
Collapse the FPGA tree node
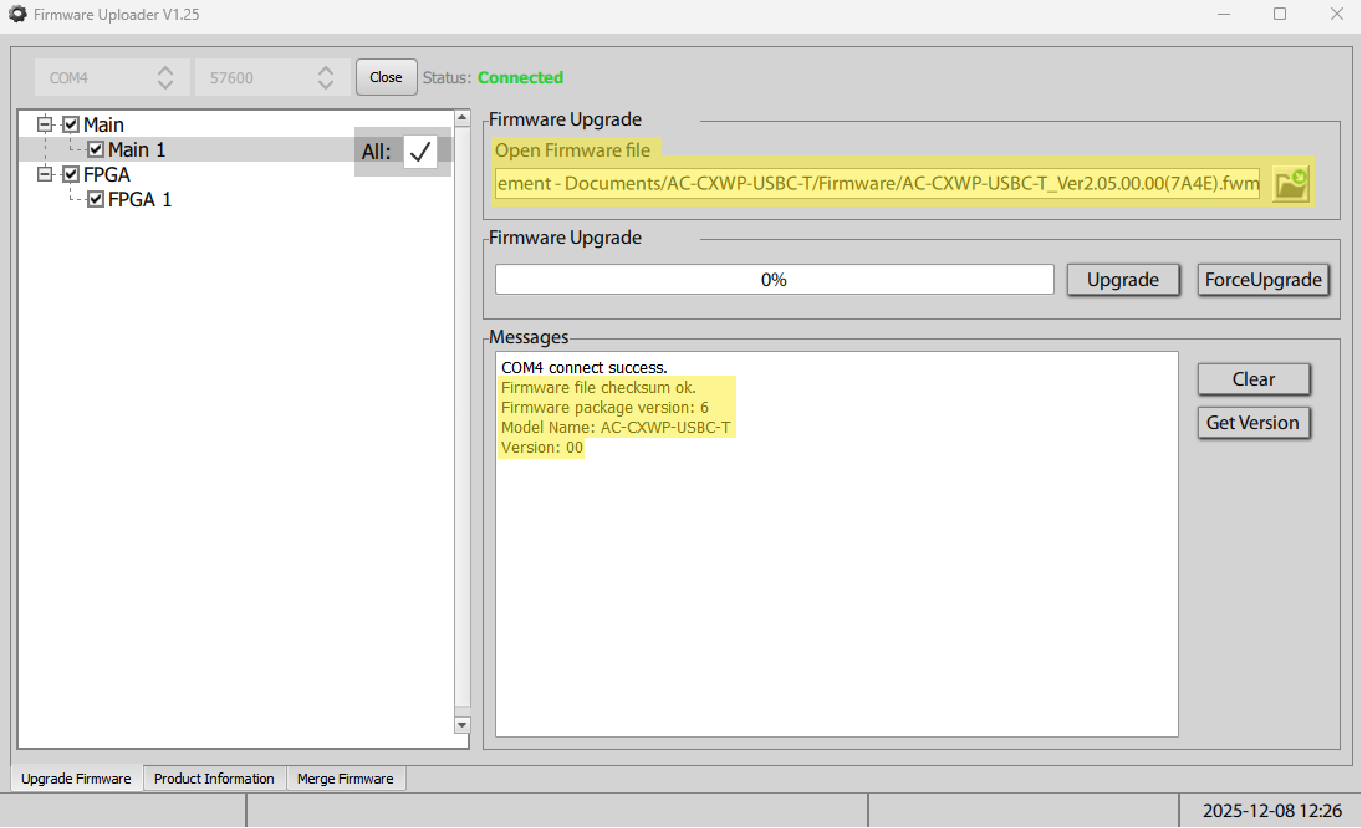(x=45, y=175)
